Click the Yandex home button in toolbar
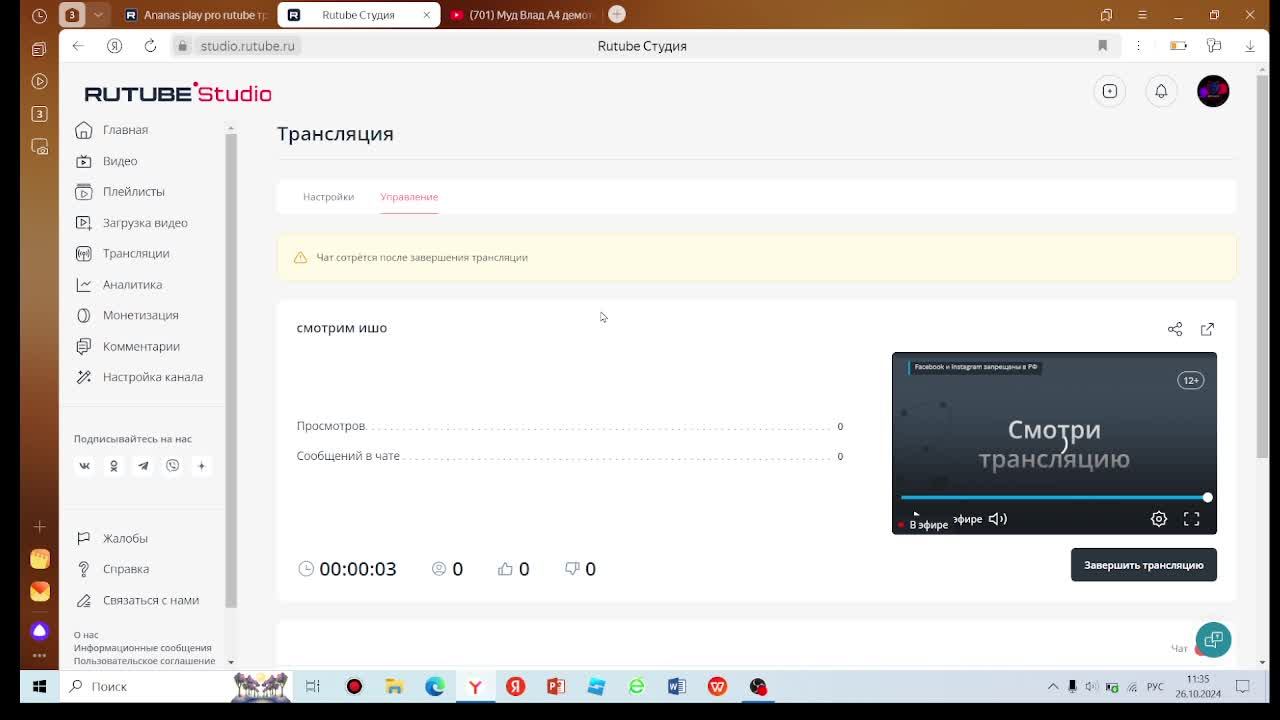The height and width of the screenshot is (720, 1280). pos(114,46)
